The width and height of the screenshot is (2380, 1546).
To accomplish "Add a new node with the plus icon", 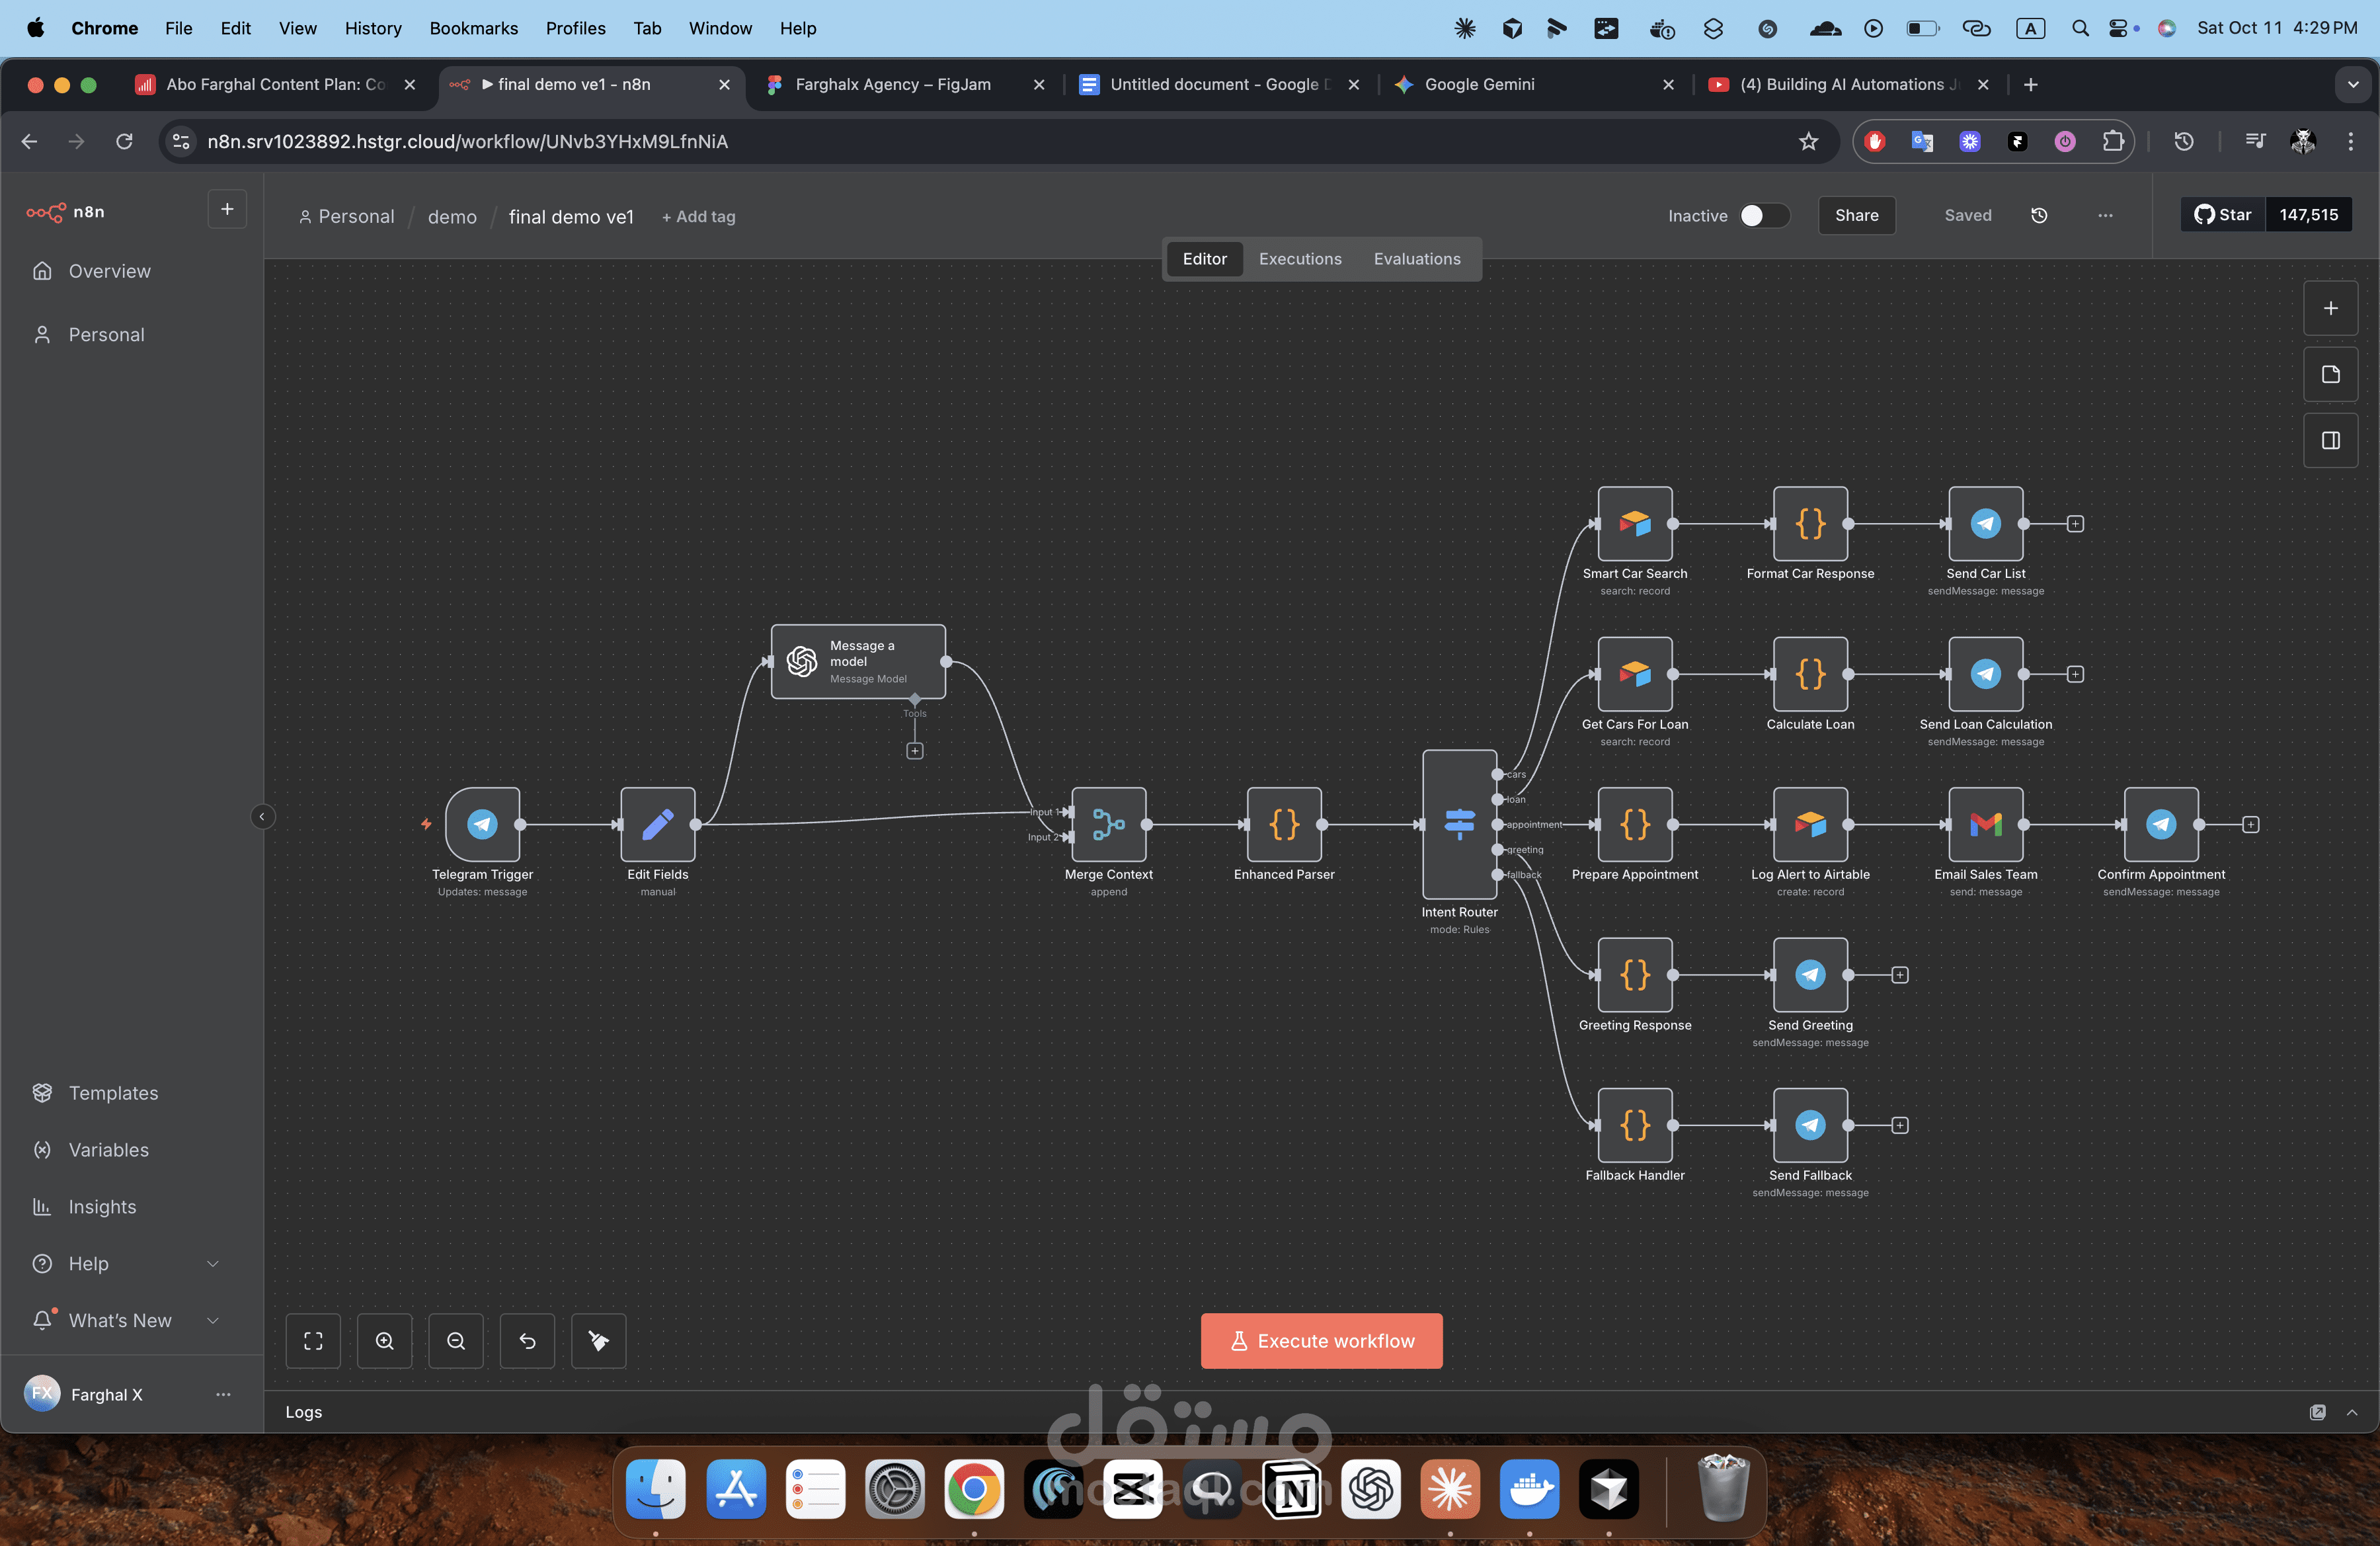I will pos(2331,308).
